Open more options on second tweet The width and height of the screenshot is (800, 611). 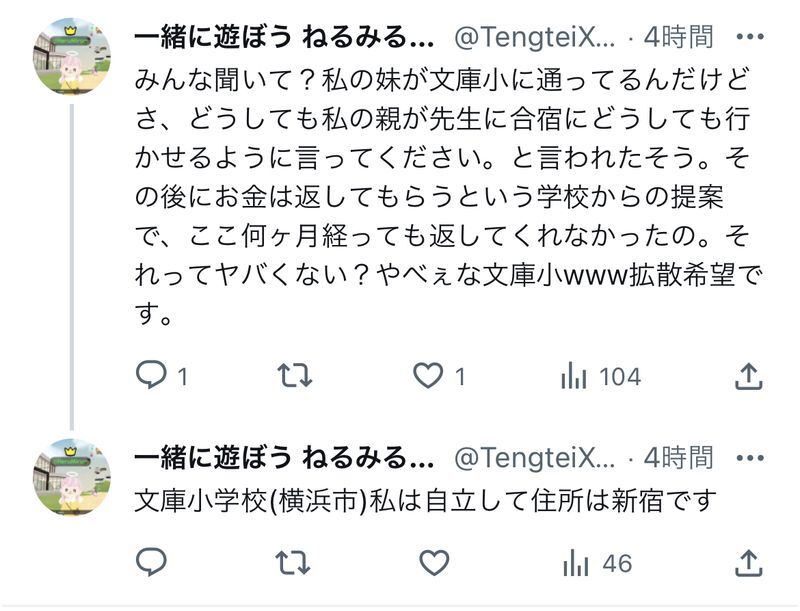(x=749, y=457)
